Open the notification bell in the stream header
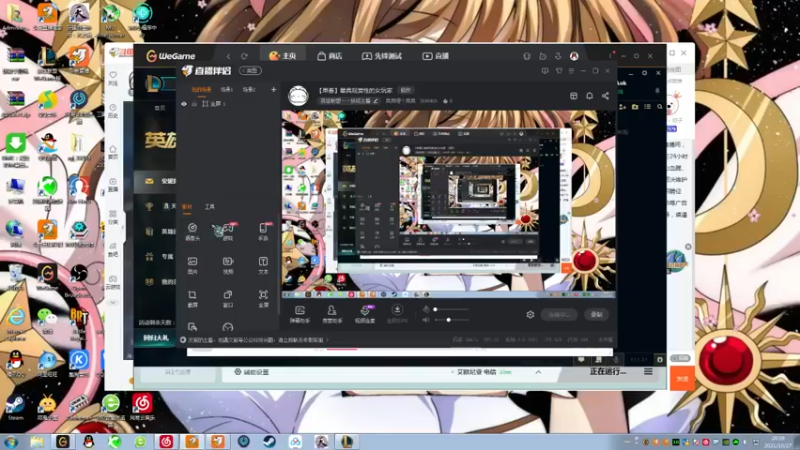 pos(589,96)
